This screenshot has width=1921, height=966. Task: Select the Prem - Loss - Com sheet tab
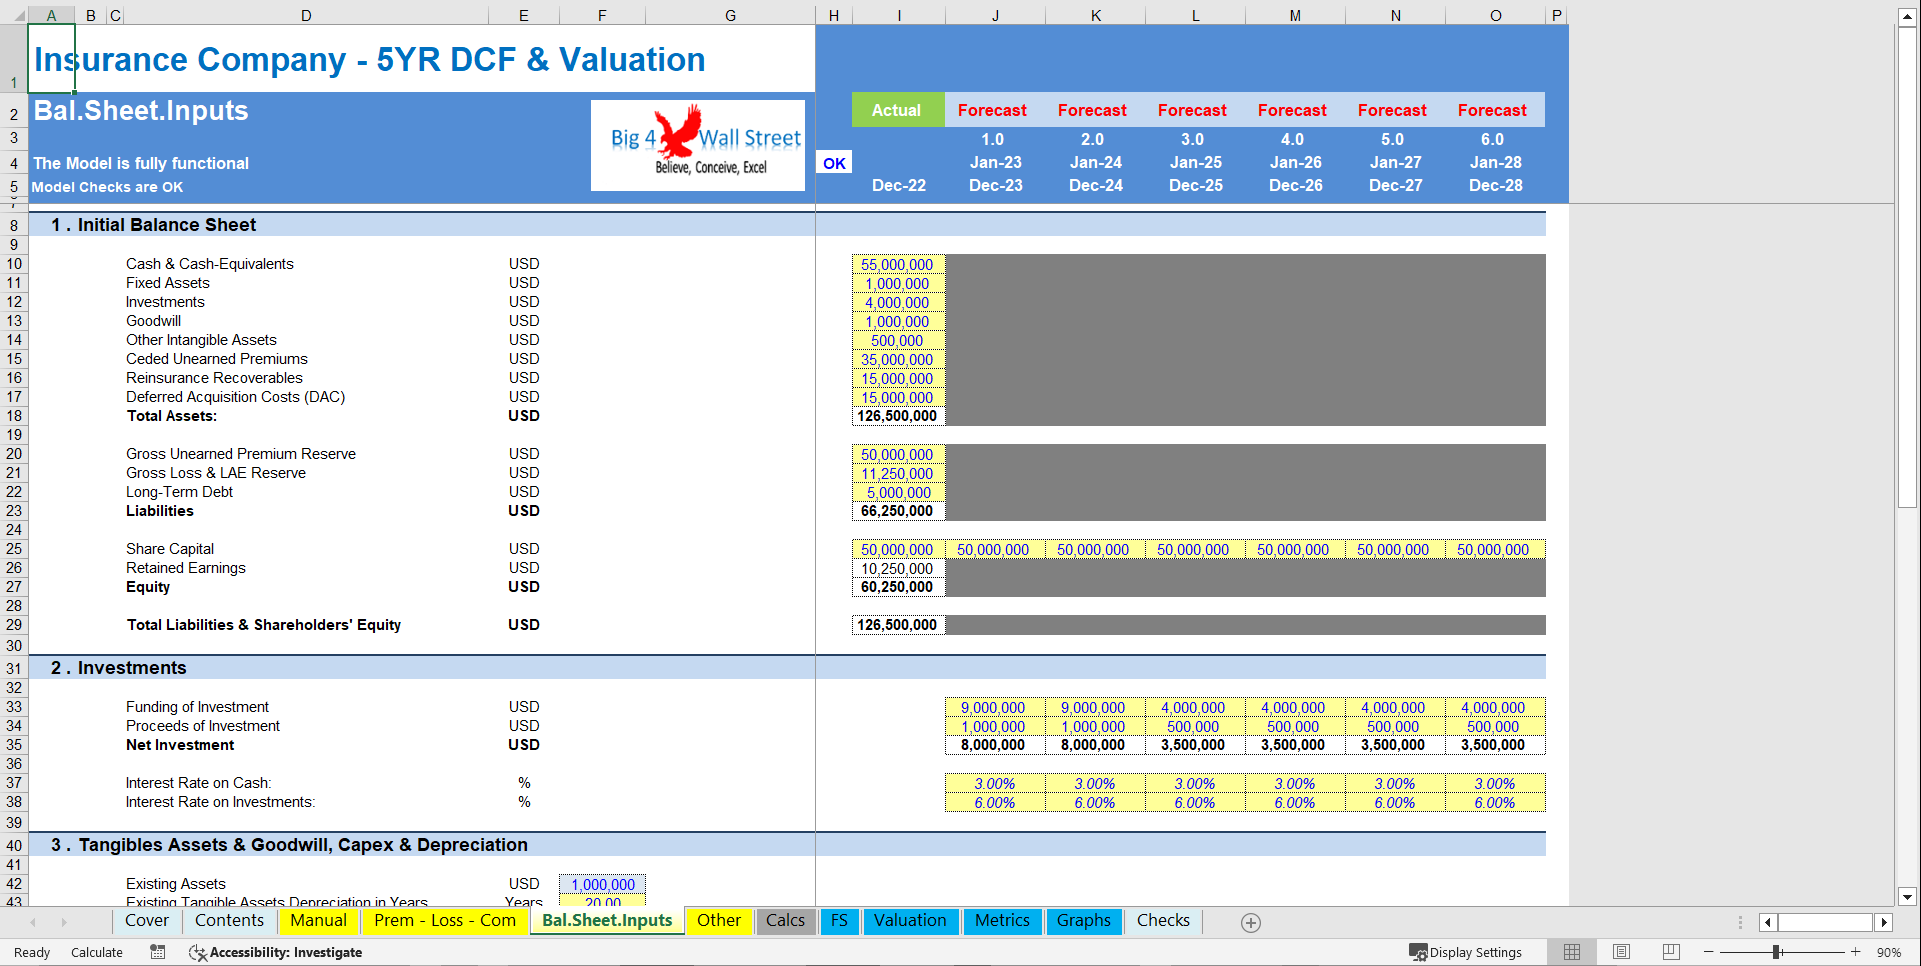[445, 921]
